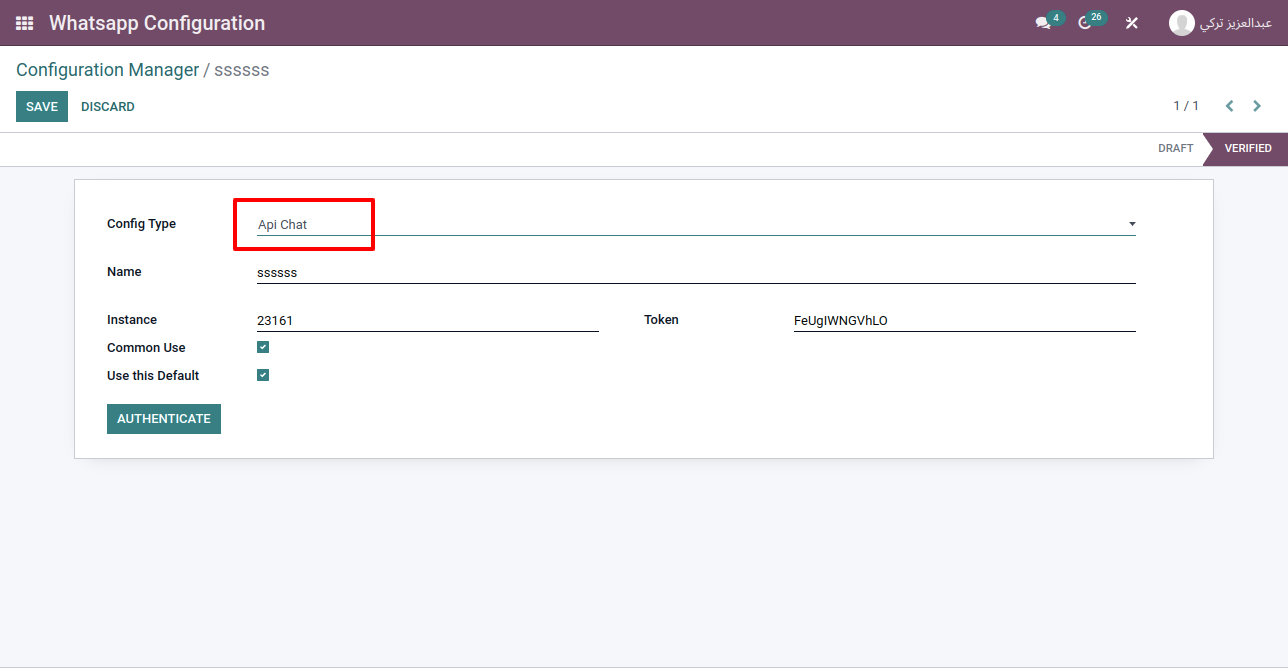Uncheck the Use this Default checkbox
The width and height of the screenshot is (1288, 668).
point(263,375)
